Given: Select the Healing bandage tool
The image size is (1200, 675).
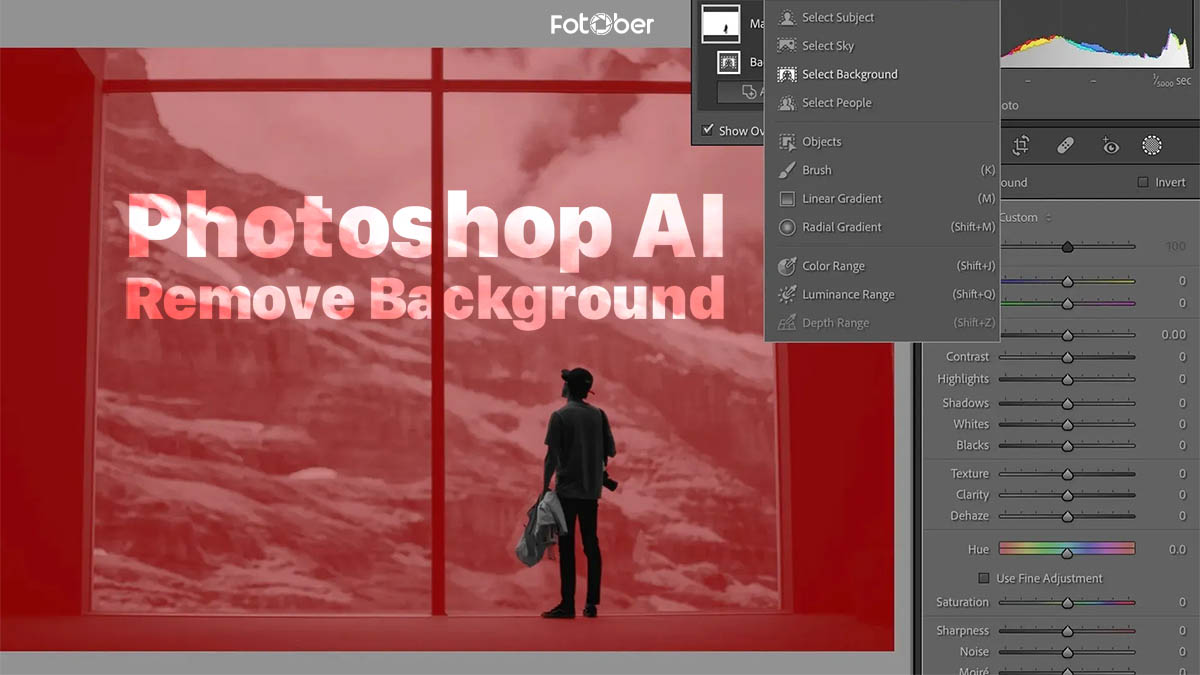Looking at the screenshot, I should pos(1066,146).
